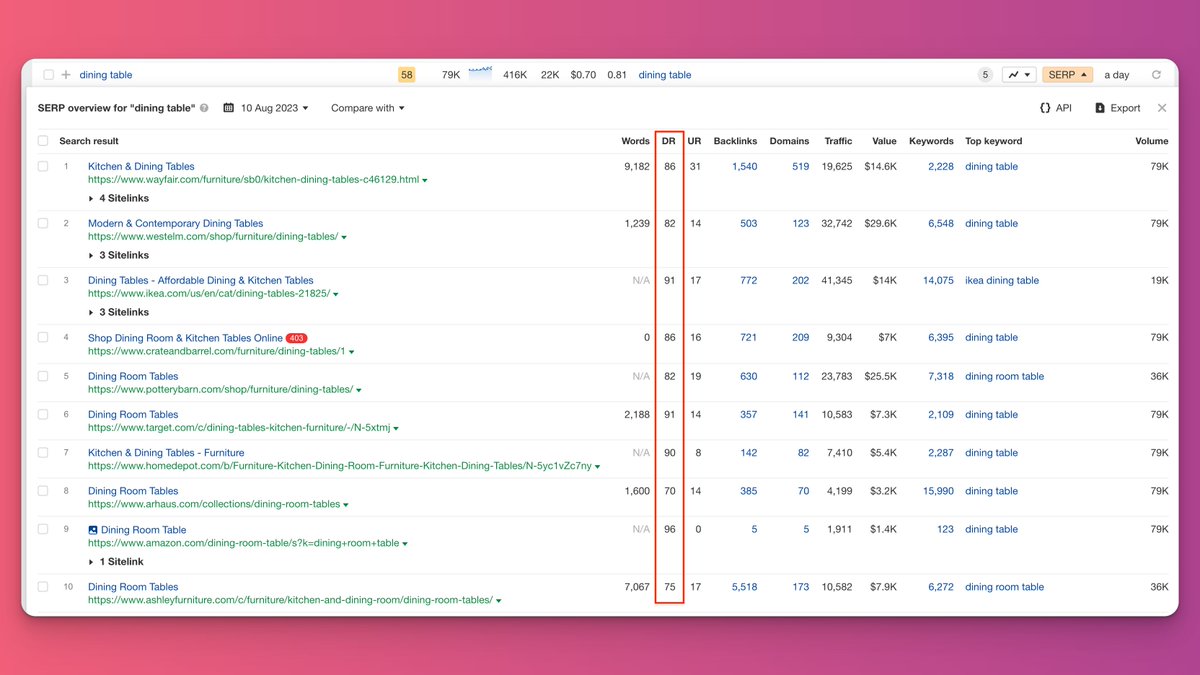Check the box for the homedepot.com result
This screenshot has width=1200, height=675.
pyautogui.click(x=43, y=453)
